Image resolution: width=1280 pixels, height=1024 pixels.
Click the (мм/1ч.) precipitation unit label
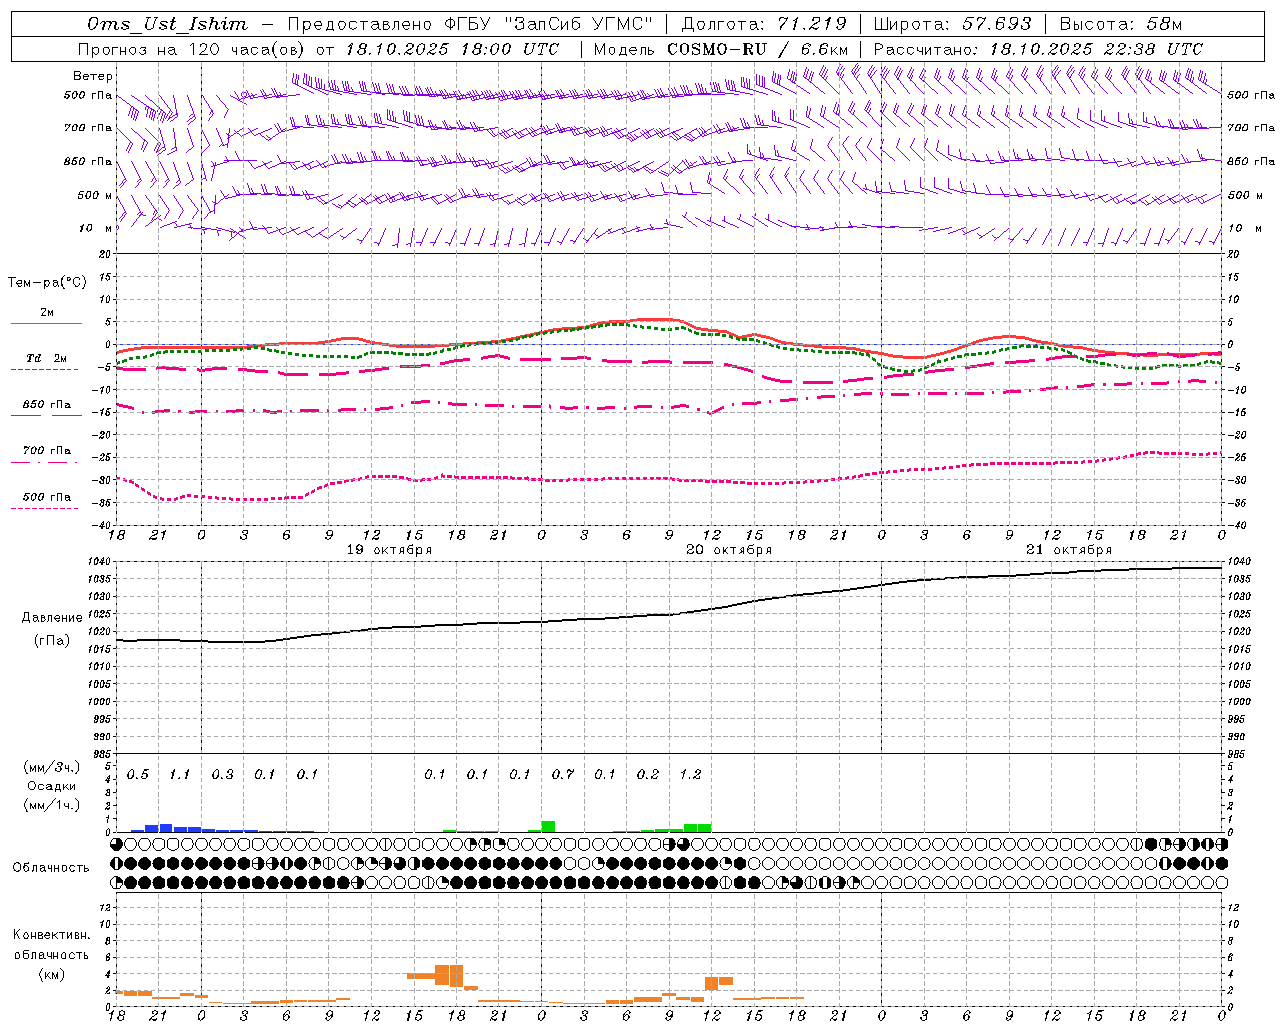click(x=52, y=805)
